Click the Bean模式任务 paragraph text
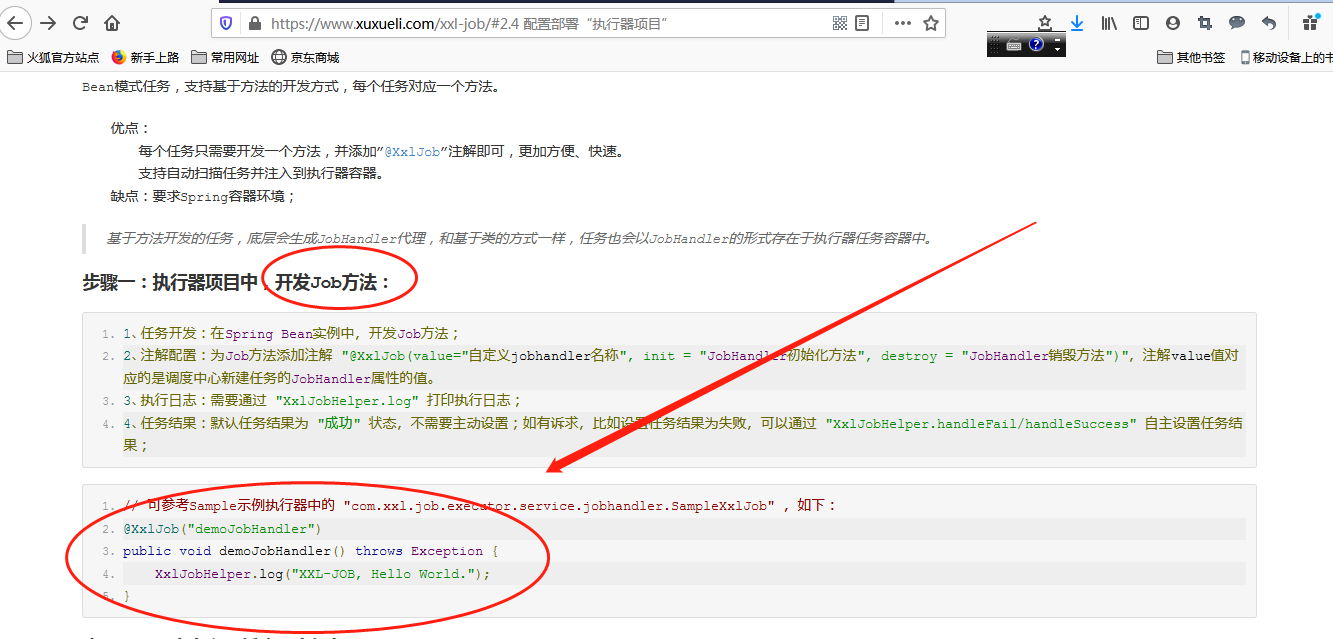Image resolution: width=1333 pixels, height=639 pixels. (291, 87)
